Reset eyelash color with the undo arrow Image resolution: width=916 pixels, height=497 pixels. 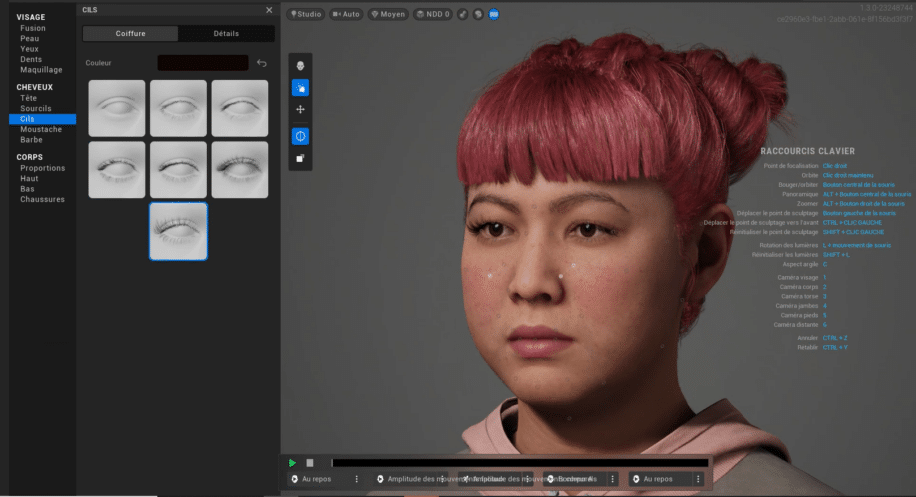(262, 62)
